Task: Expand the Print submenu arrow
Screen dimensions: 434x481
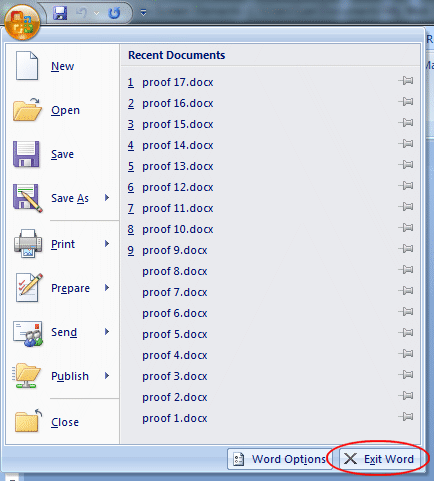Action: pos(107,244)
